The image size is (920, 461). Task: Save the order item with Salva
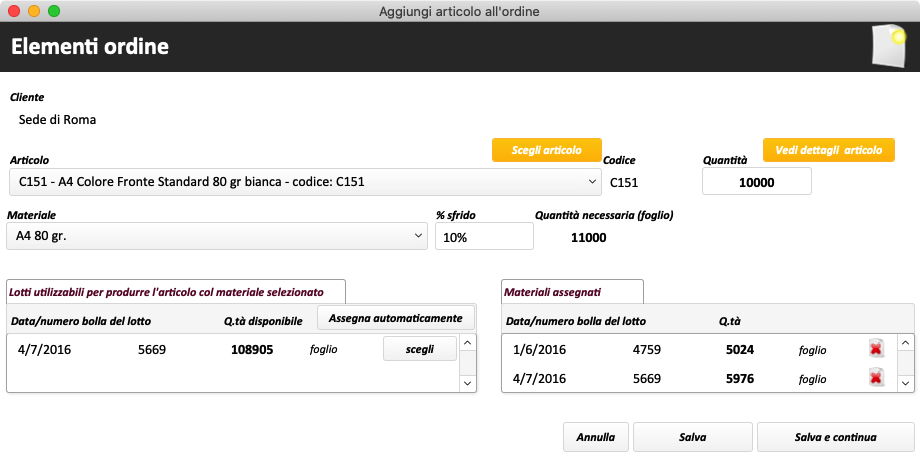point(692,437)
